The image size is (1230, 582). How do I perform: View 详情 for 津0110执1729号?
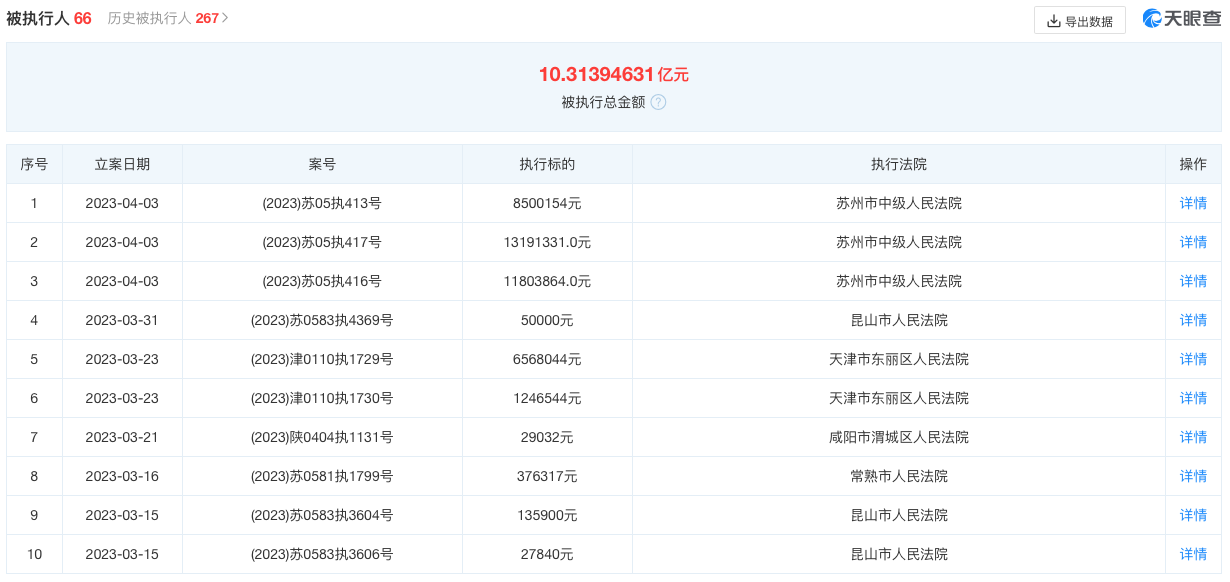coord(1193,359)
